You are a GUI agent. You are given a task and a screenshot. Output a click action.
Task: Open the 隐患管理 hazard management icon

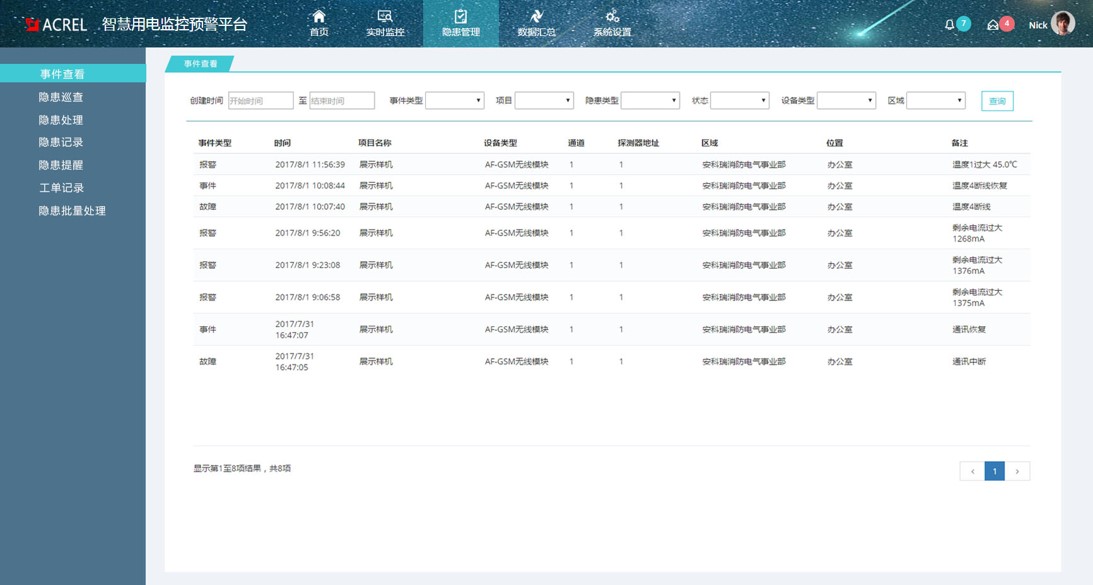pos(460,22)
